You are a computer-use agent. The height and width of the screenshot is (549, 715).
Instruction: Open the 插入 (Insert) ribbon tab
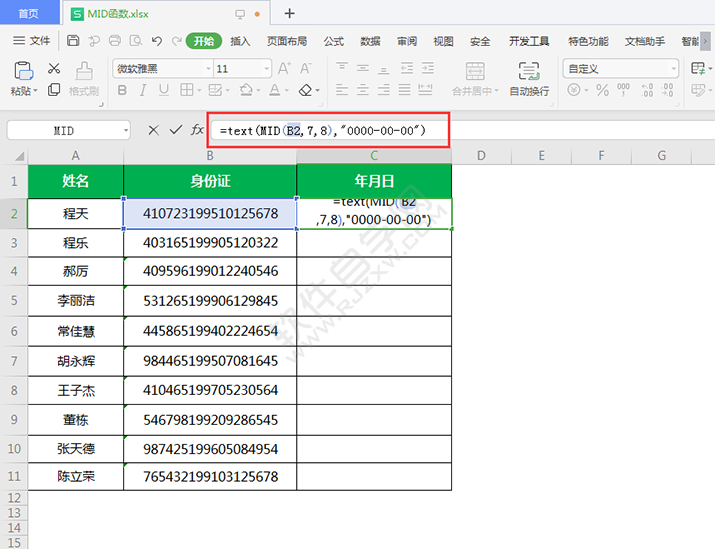click(x=240, y=41)
